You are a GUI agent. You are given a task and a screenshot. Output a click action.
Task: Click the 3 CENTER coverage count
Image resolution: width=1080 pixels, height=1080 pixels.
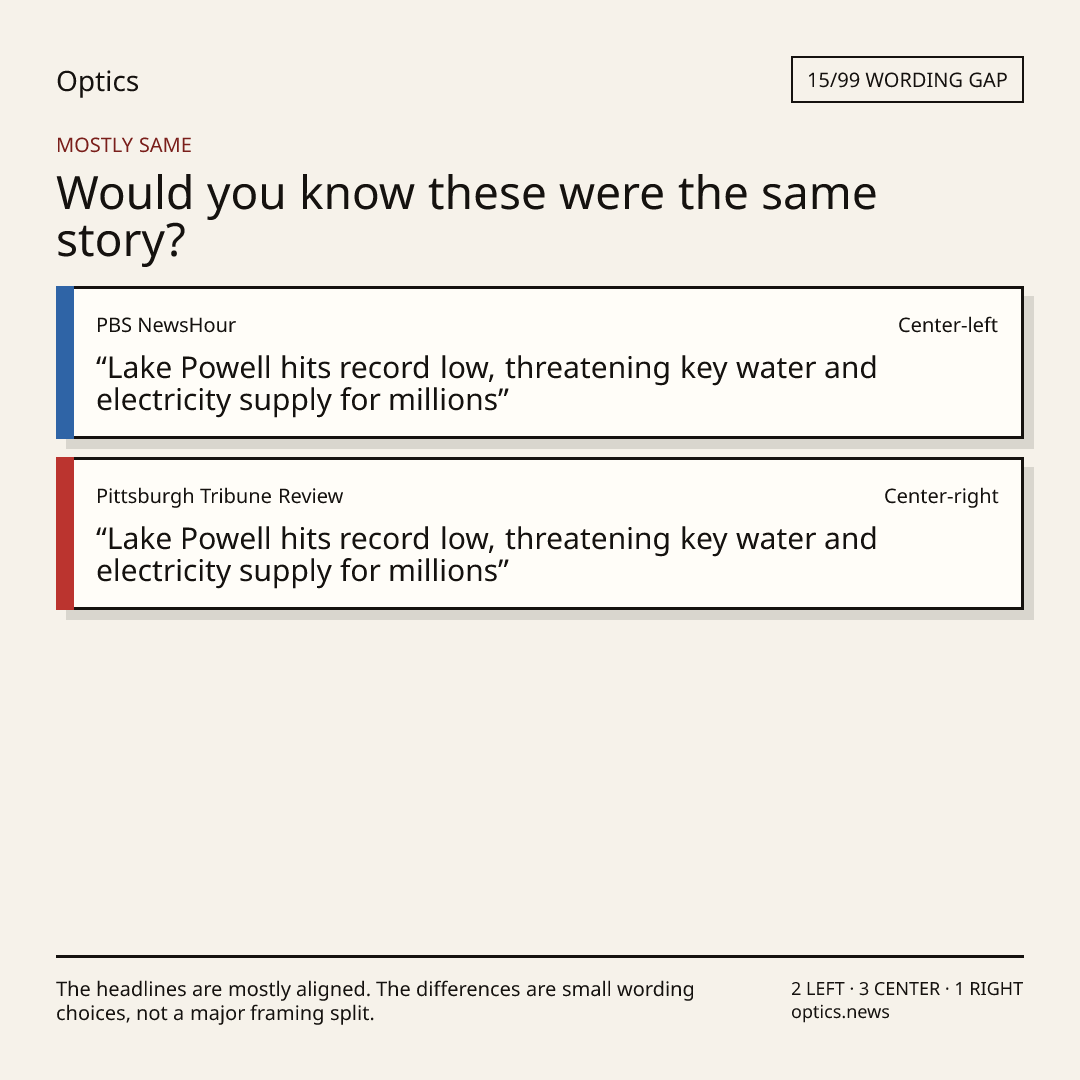click(x=899, y=988)
